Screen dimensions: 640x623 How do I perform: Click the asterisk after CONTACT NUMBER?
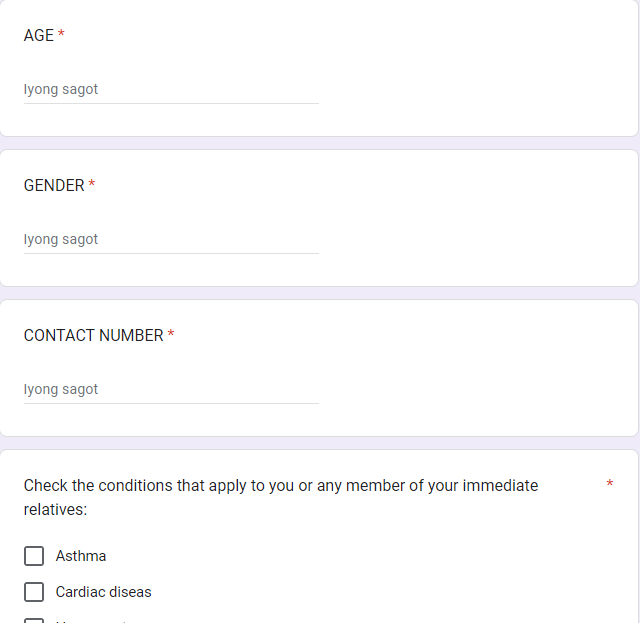(171, 335)
